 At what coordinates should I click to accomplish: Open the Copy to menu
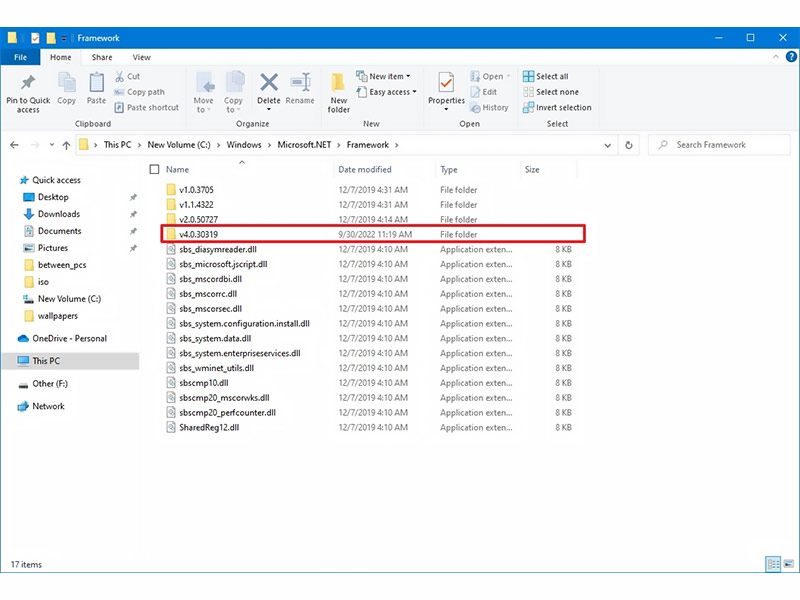tap(233, 92)
